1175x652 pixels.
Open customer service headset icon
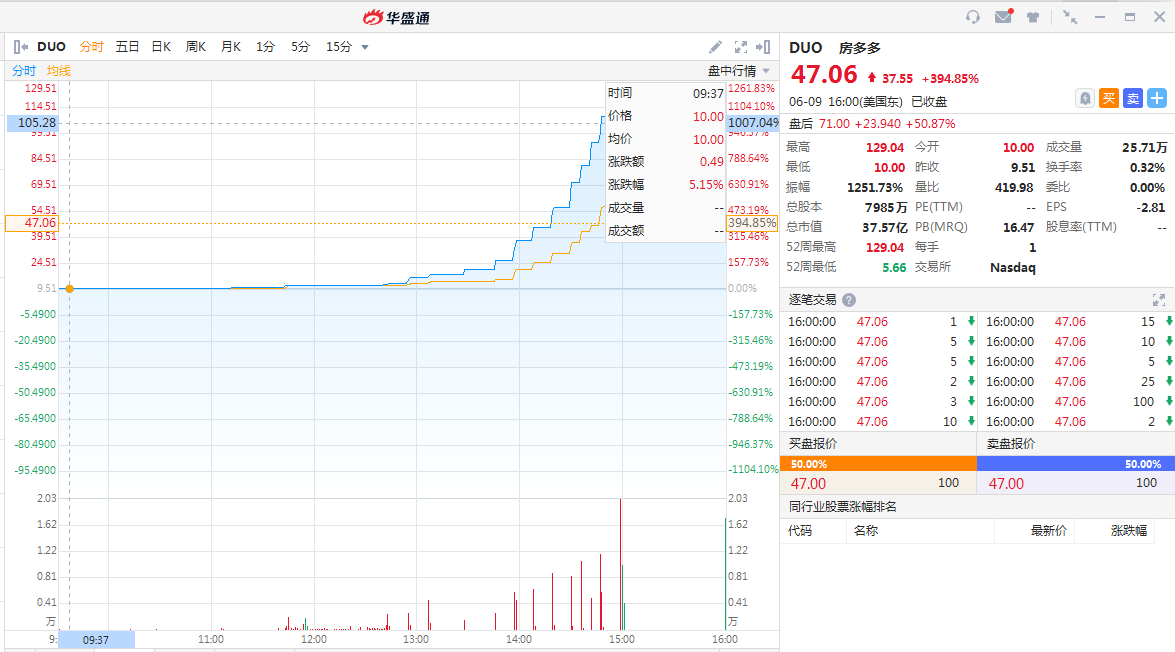[973, 16]
